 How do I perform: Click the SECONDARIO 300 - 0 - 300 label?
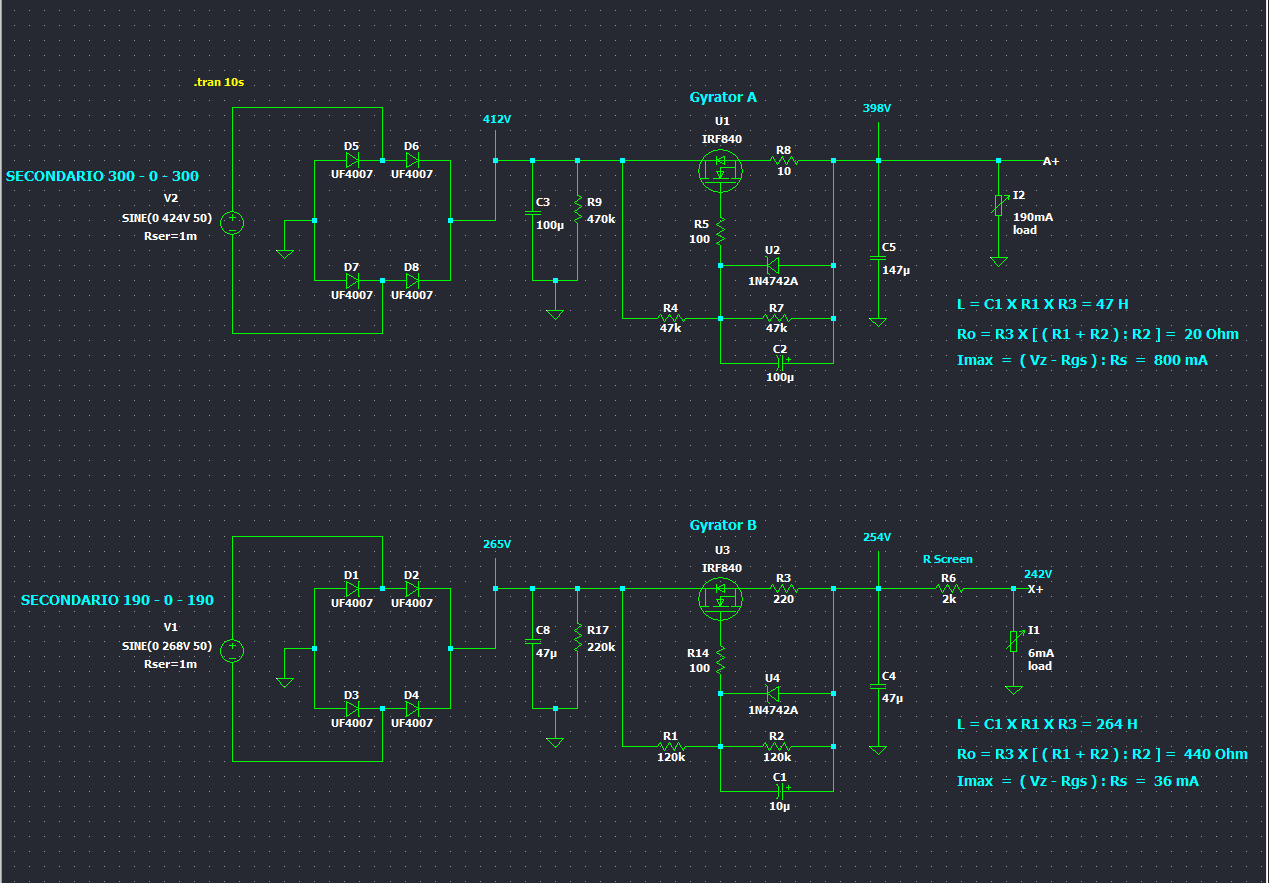pyautogui.click(x=102, y=176)
